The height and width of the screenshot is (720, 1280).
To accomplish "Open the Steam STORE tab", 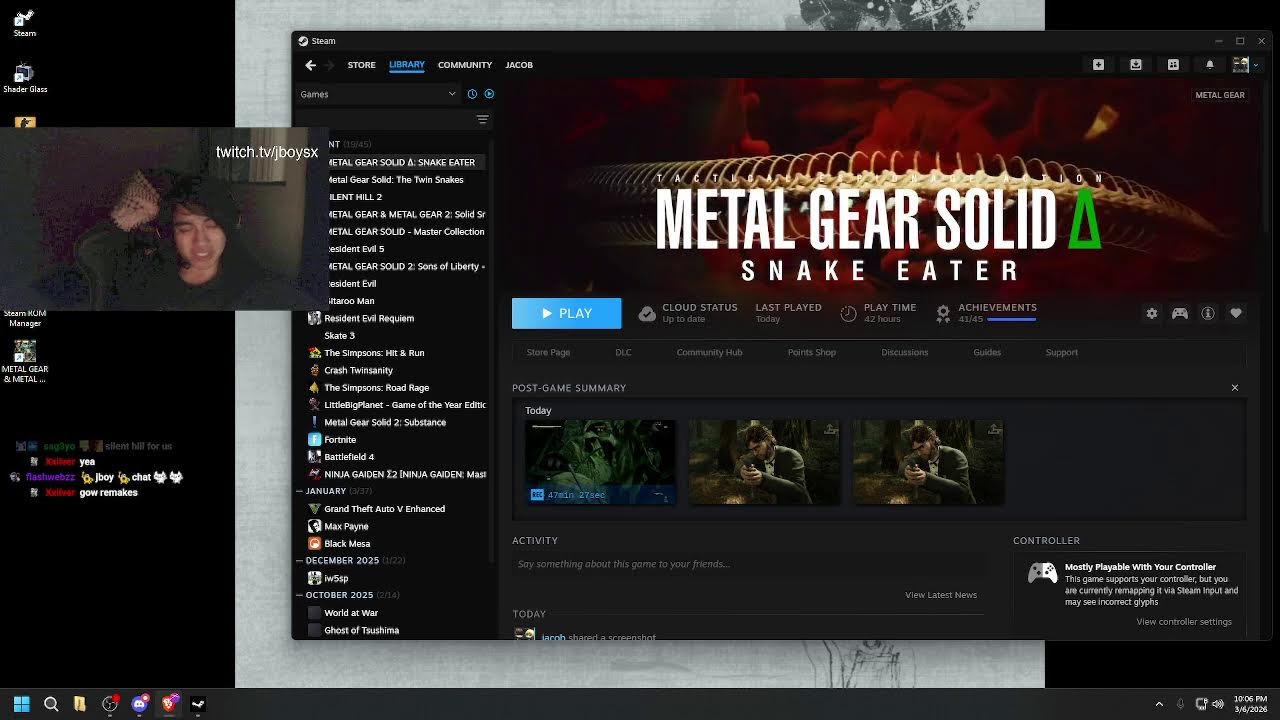I will pyautogui.click(x=361, y=65).
